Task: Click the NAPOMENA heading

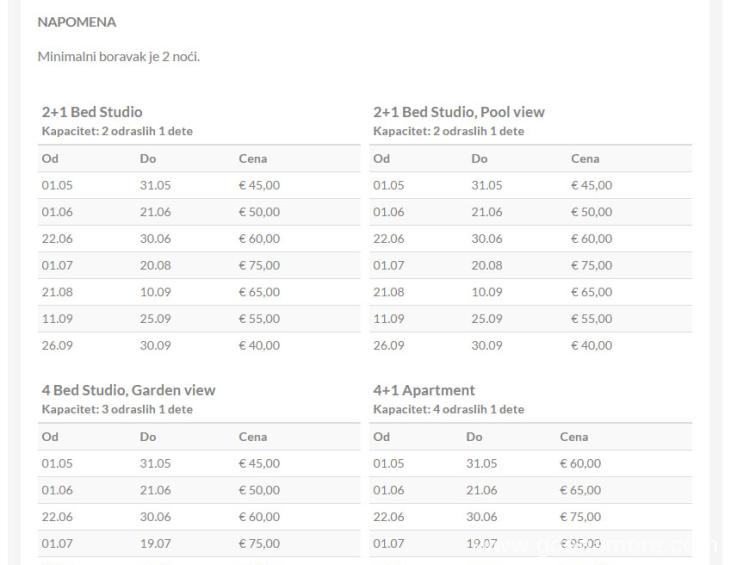Action: tap(76, 21)
